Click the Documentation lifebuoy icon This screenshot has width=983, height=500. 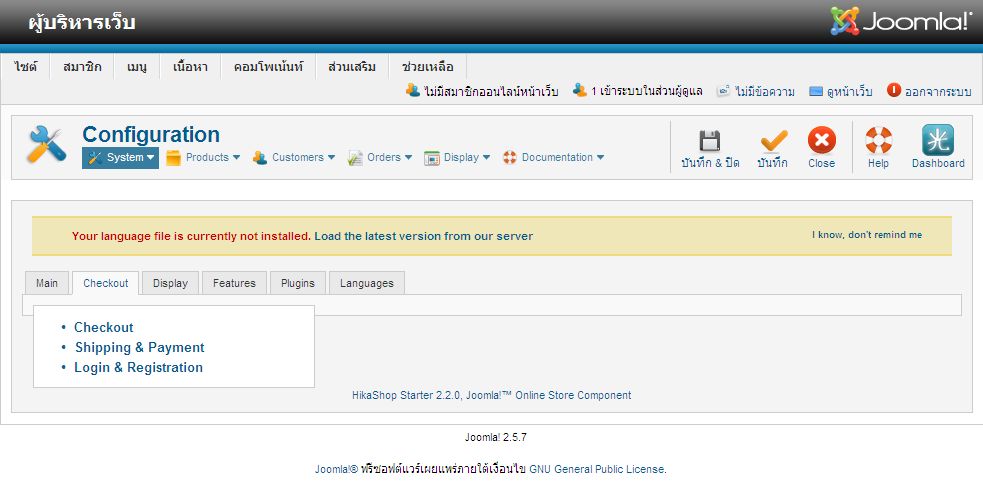point(510,158)
